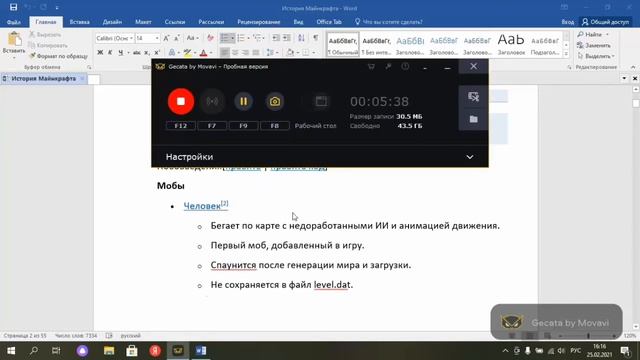Screen dimensions: 640x360
Task: Expand the Настройки panel in Gecata
Action: click(x=470, y=157)
